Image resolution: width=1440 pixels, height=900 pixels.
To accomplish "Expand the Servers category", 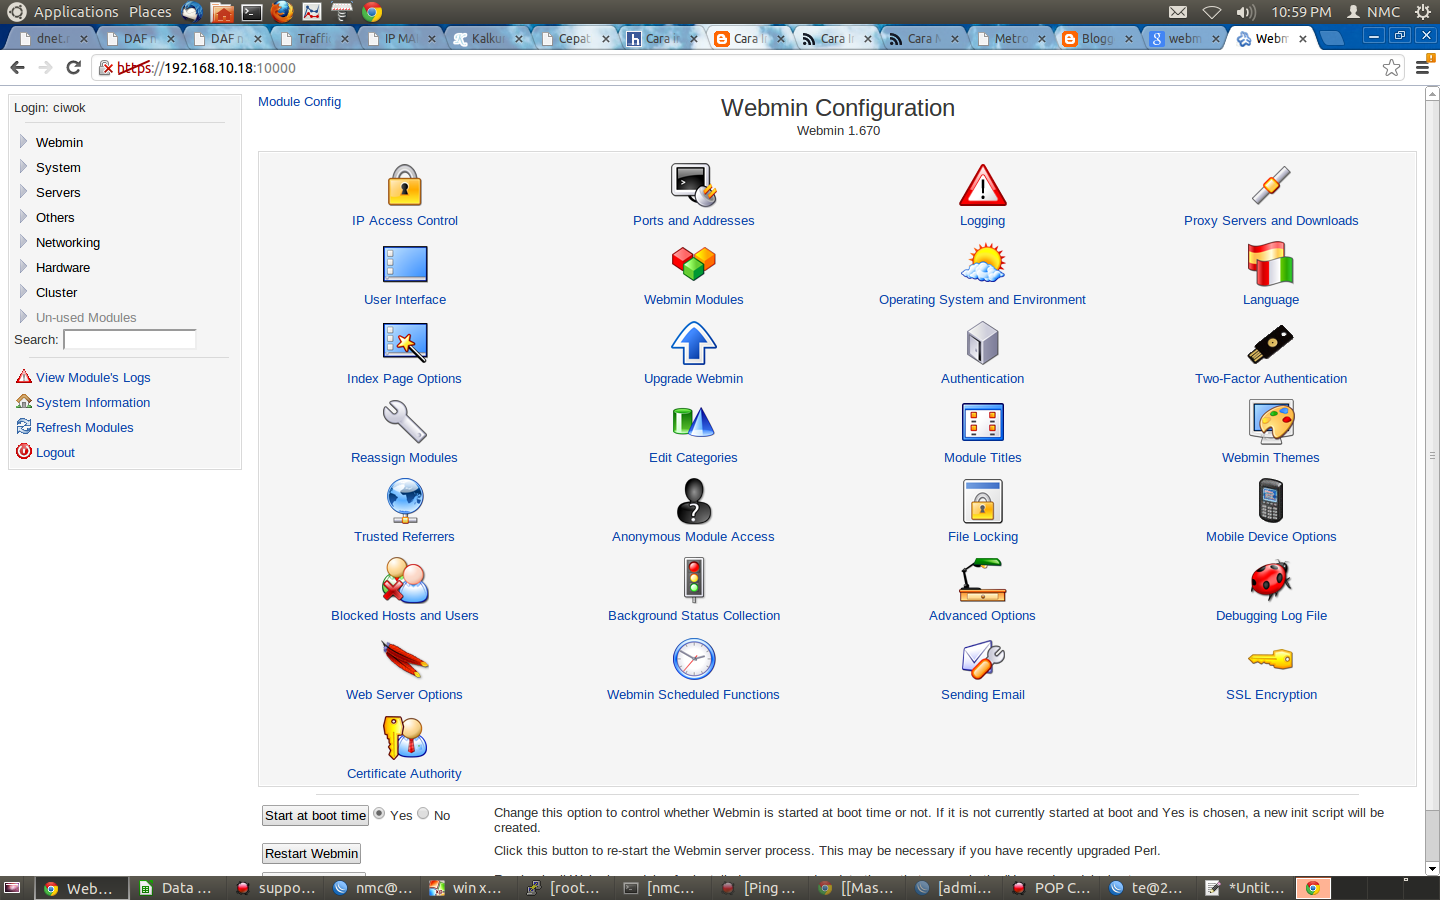I will (58, 192).
